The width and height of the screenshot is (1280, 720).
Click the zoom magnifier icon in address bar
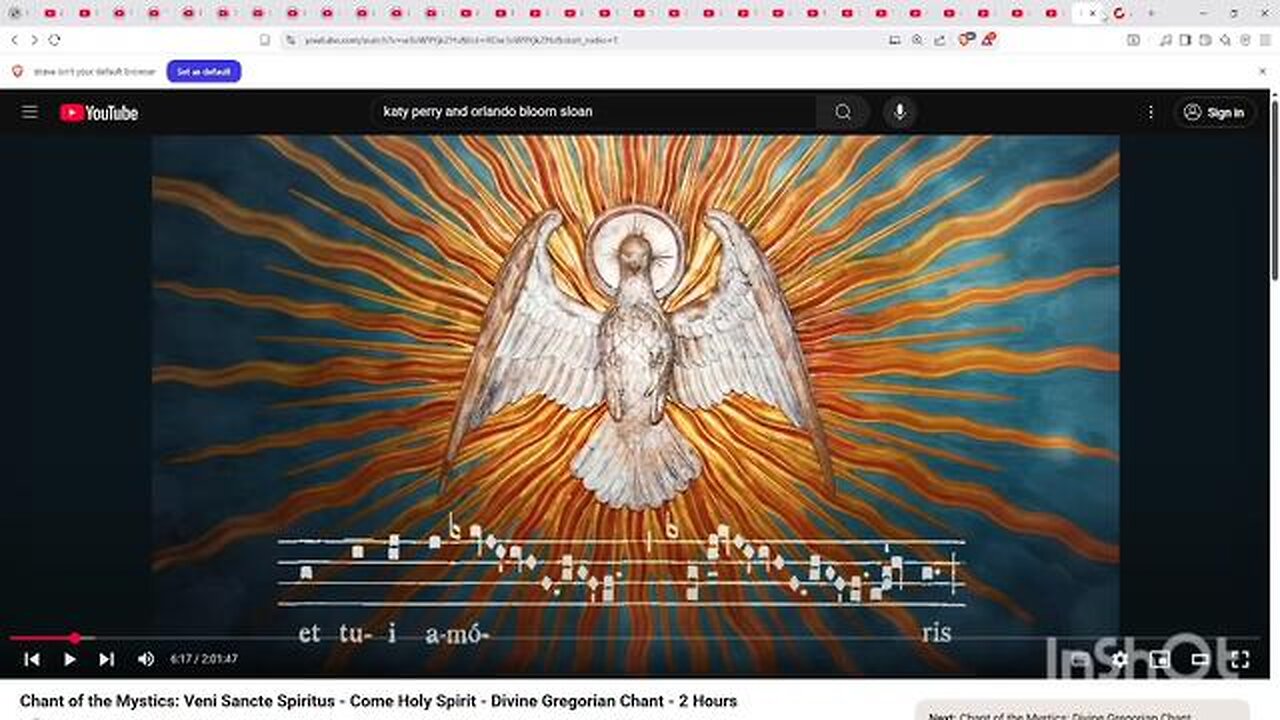[x=917, y=40]
